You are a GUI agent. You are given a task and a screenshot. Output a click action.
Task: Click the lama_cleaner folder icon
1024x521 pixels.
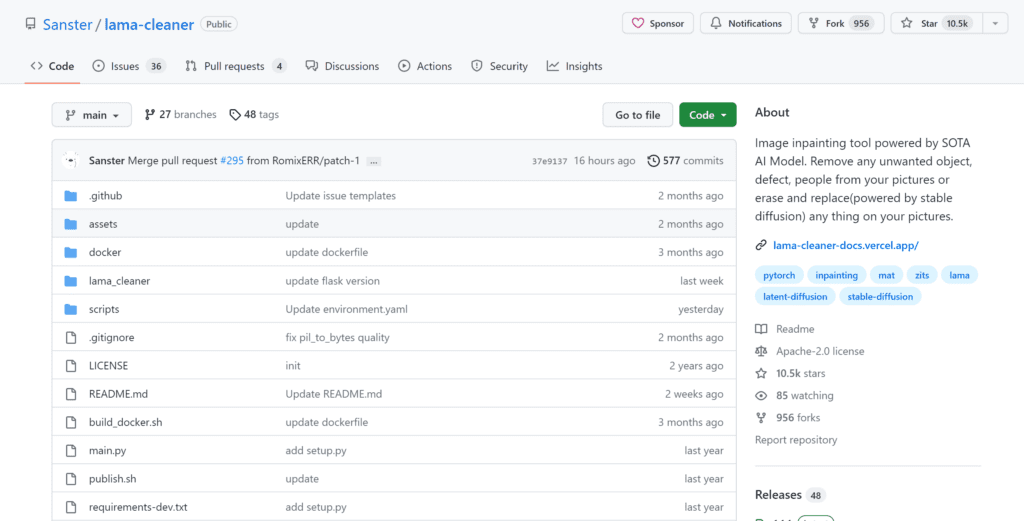tap(71, 281)
